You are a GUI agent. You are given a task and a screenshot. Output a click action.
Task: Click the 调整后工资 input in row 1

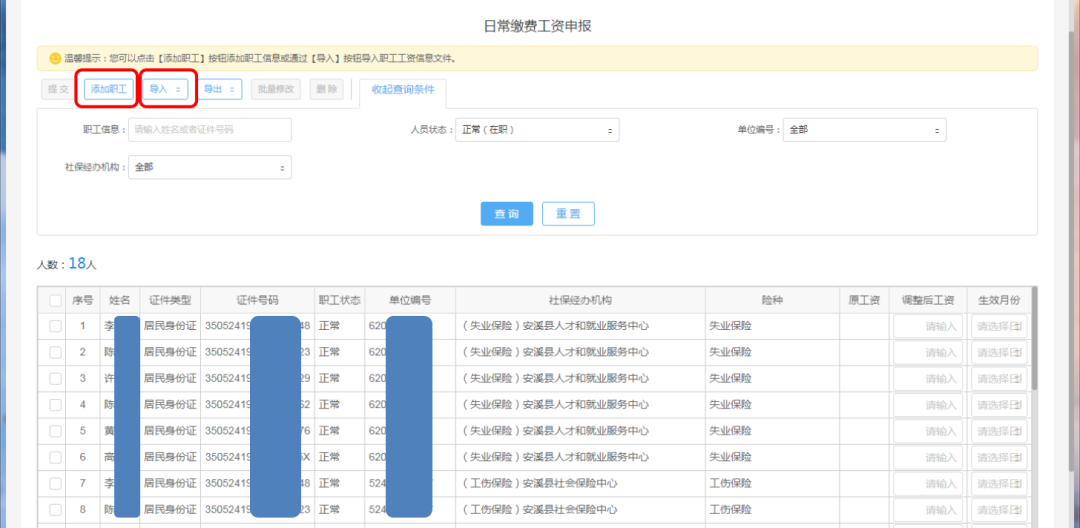[928, 326]
